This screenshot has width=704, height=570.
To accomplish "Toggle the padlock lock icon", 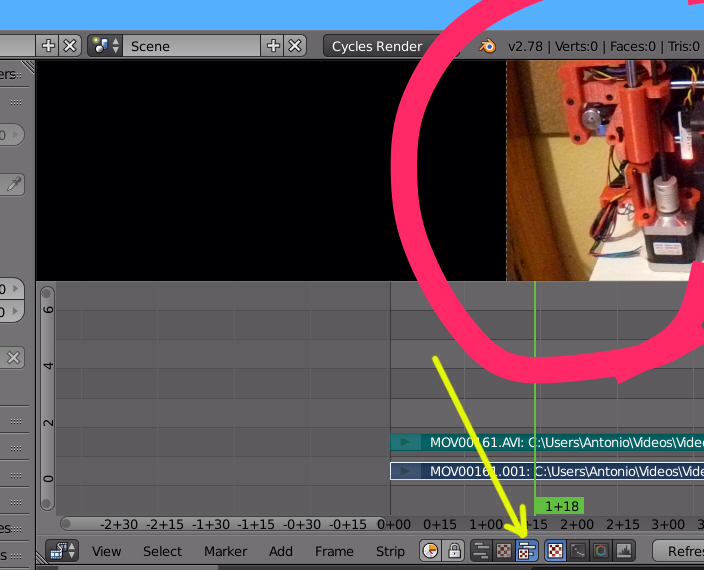I will [x=454, y=551].
